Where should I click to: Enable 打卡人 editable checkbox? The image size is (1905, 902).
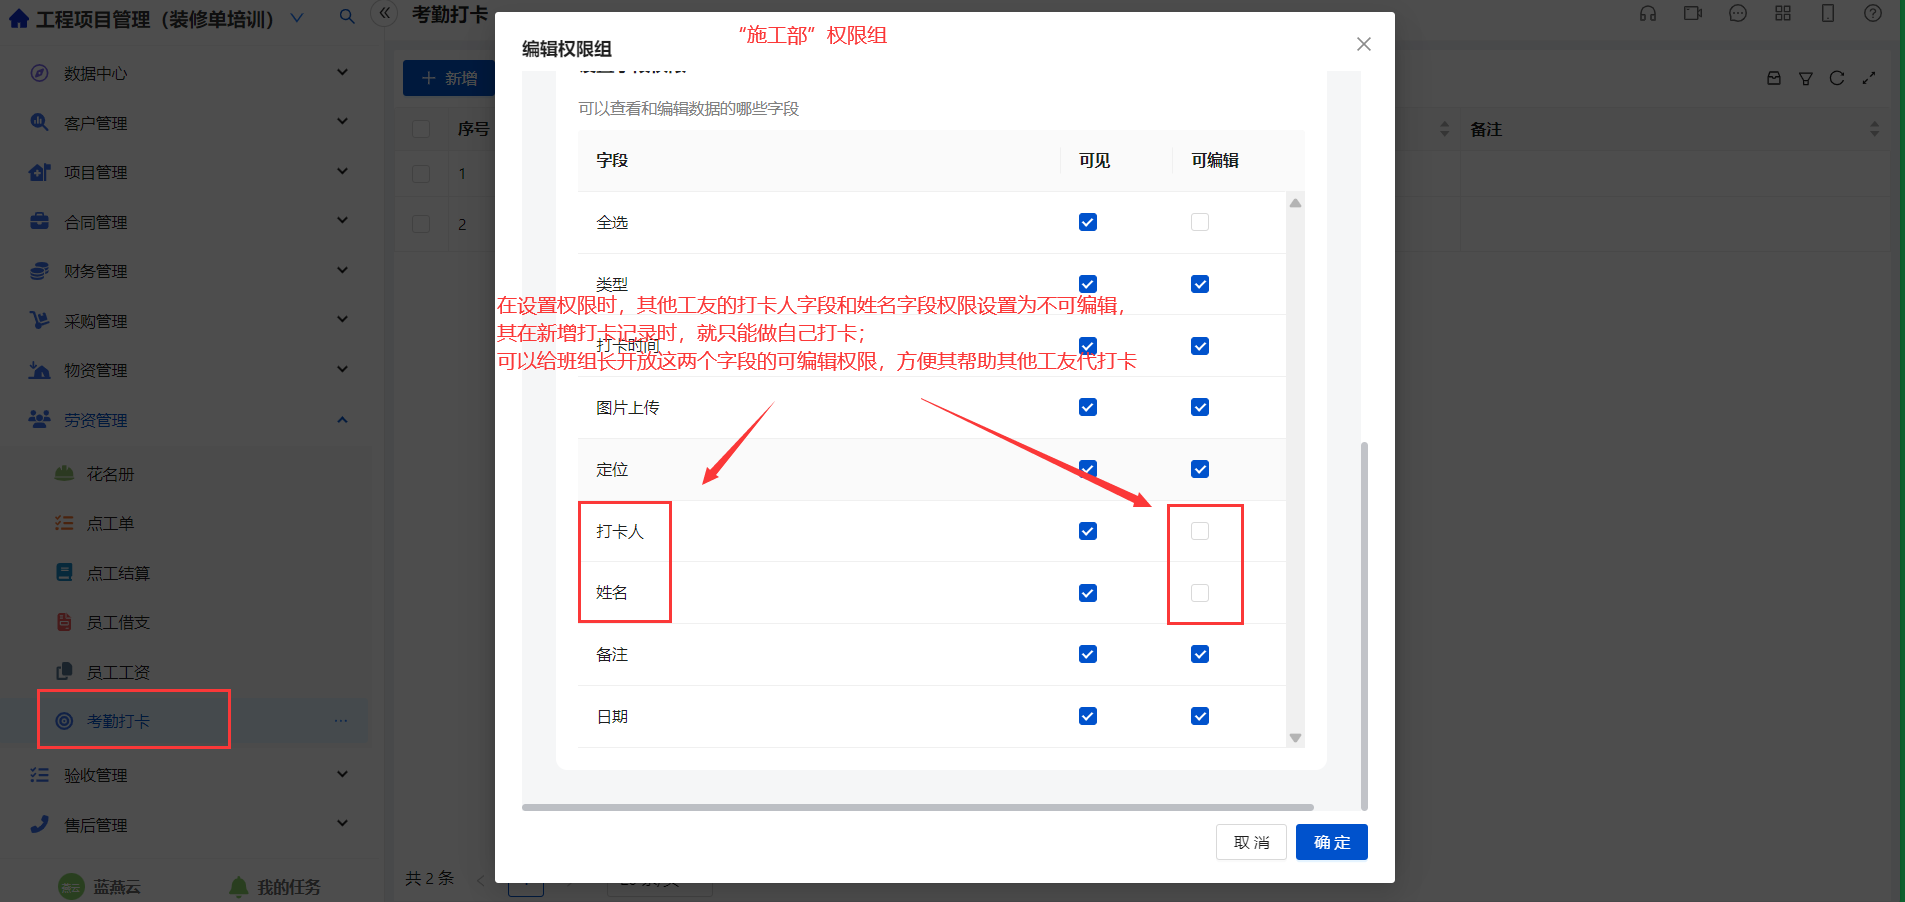tap(1200, 531)
